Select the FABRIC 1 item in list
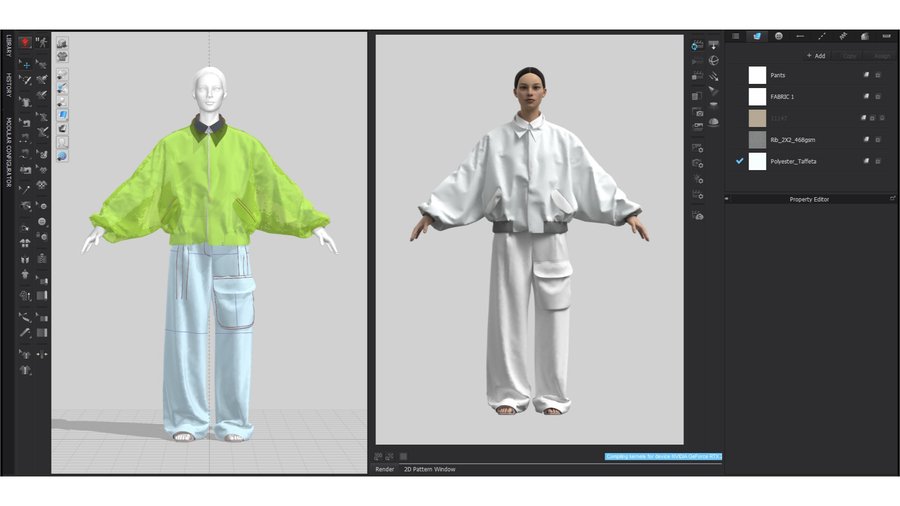900x506 pixels. [x=784, y=97]
